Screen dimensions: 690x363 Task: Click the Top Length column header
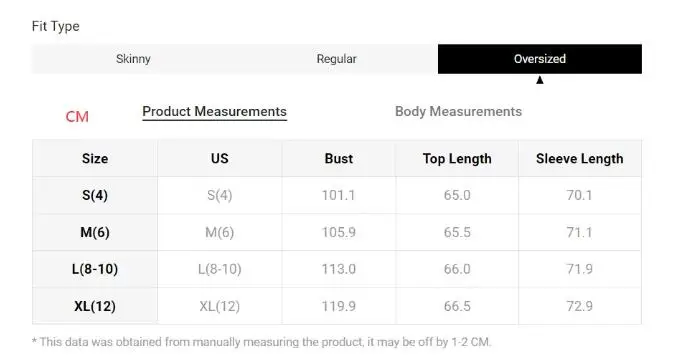click(x=457, y=158)
